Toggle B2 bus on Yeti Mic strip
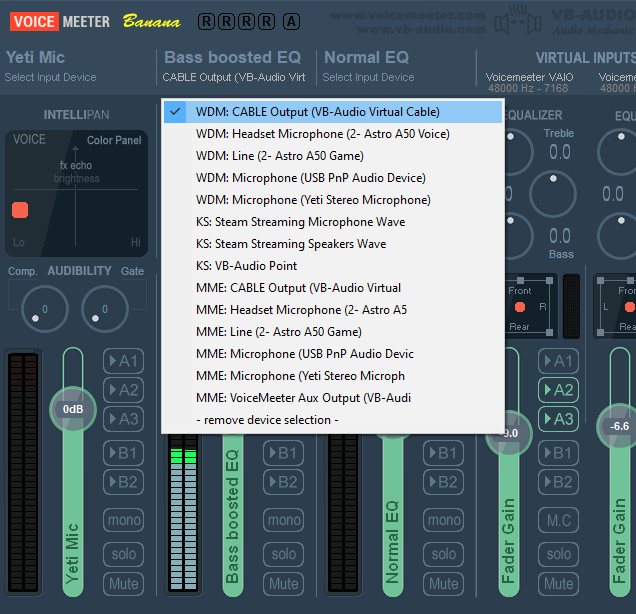 coord(124,482)
